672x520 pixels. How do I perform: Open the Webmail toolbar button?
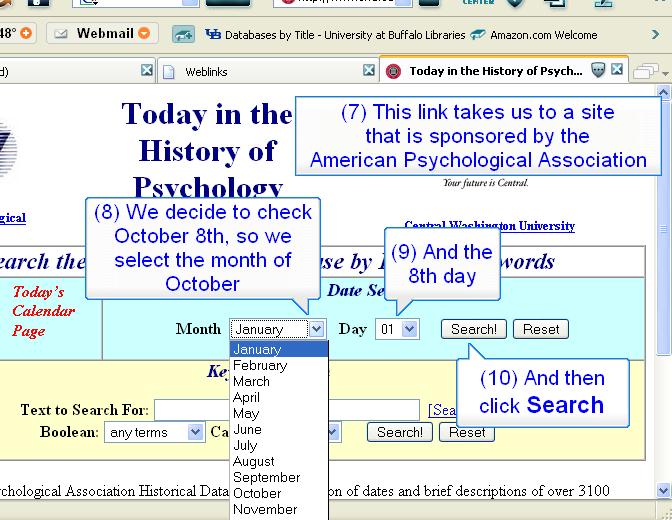[102, 33]
